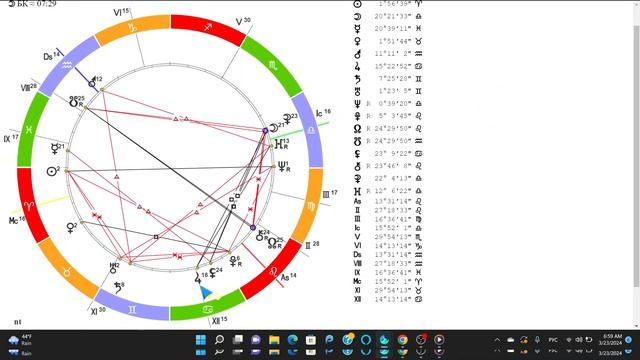Click the Sun glyph in the chart wheel
The width and height of the screenshot is (640, 360).
pos(51,171)
